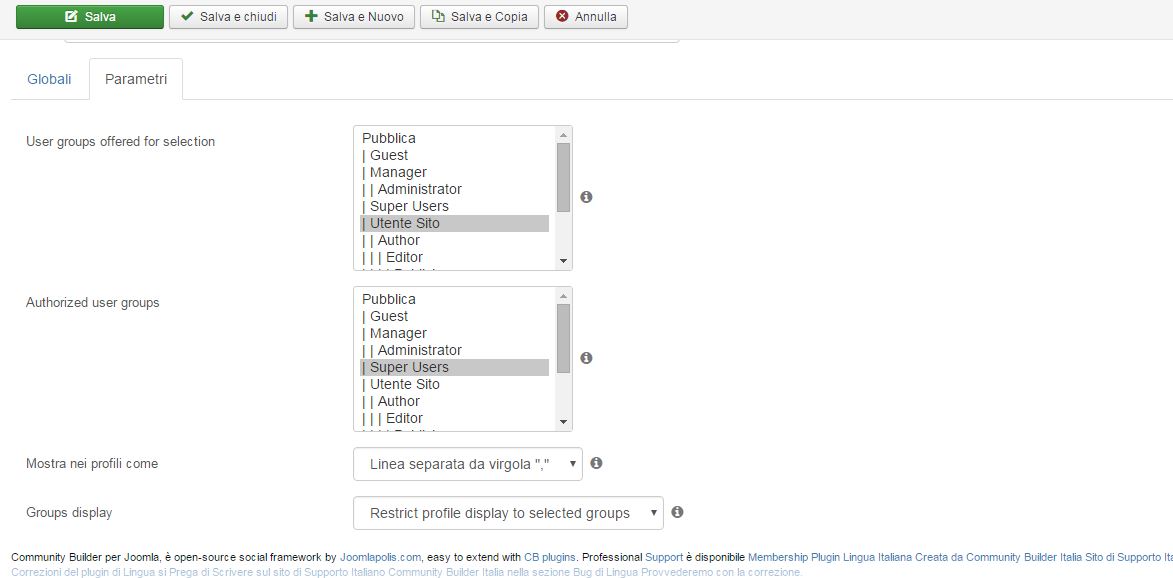
Task: Click the info icon beside Authorized user groups
Action: [586, 358]
